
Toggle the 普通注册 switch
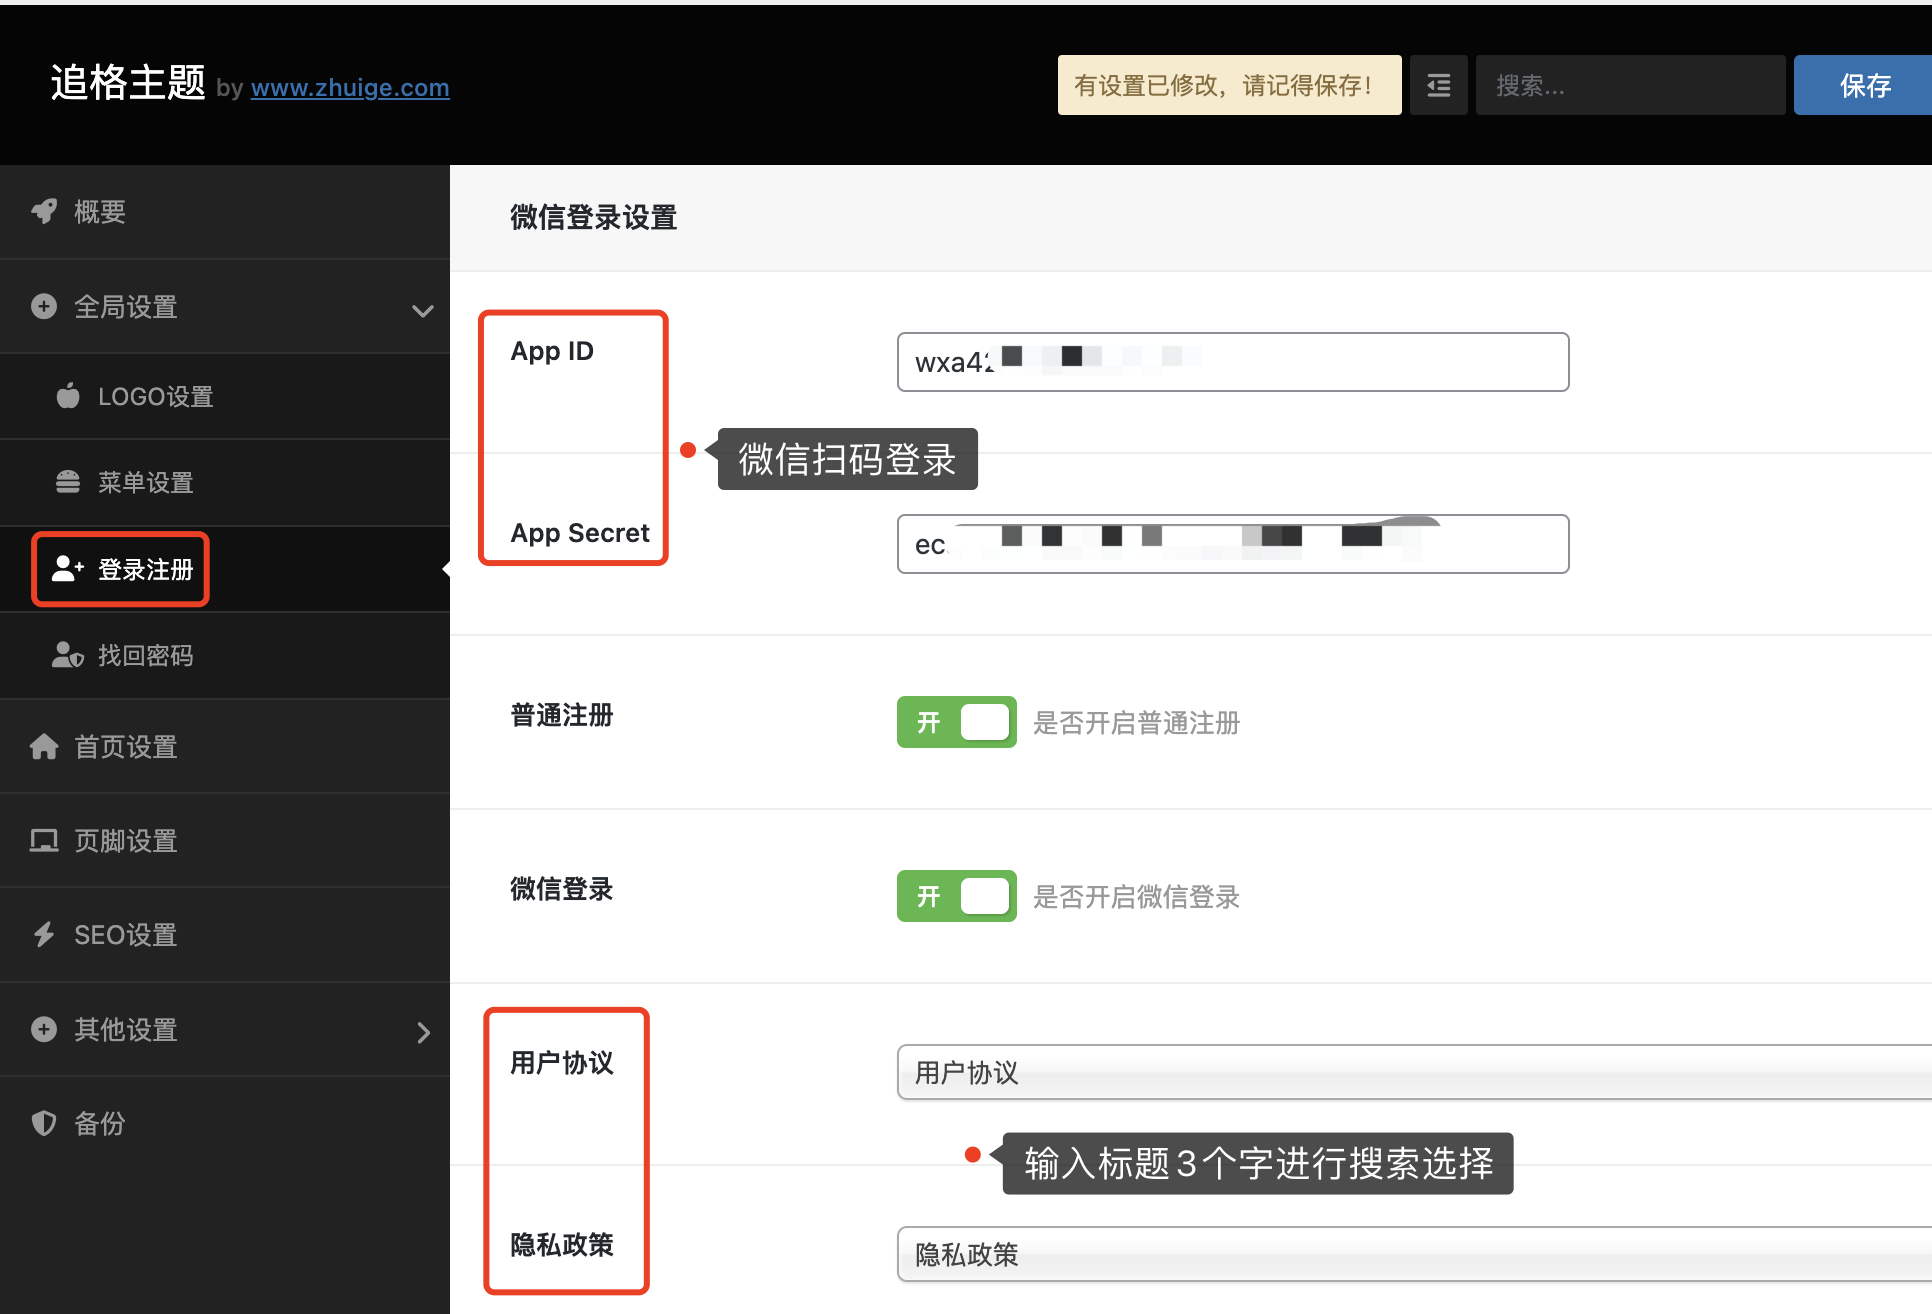pyautogui.click(x=957, y=722)
